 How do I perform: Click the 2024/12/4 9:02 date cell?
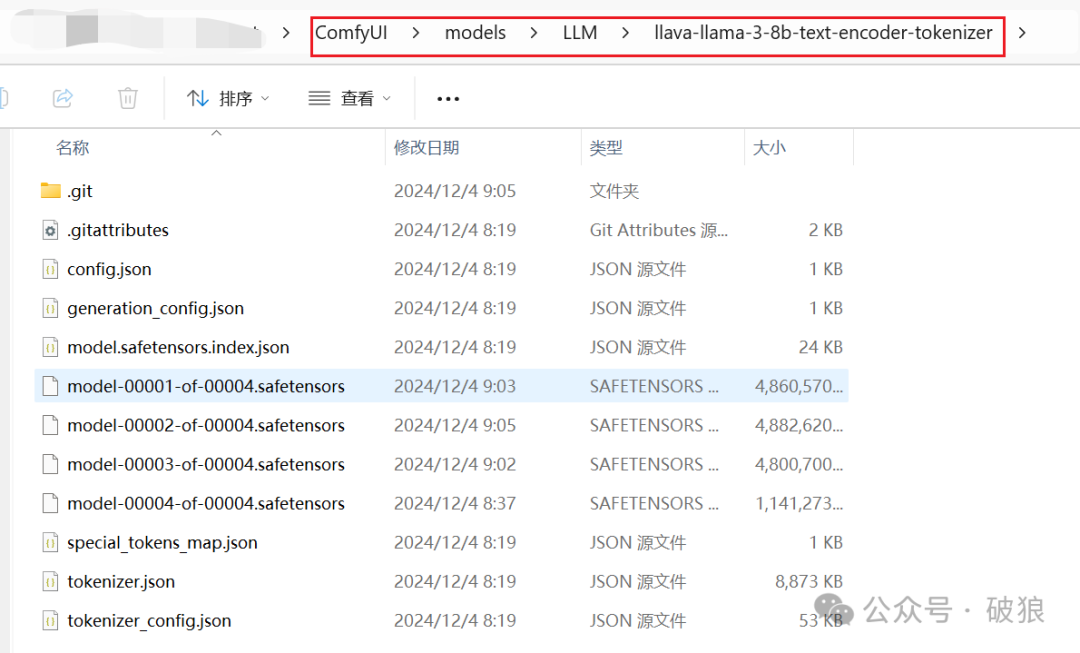[x=455, y=464]
